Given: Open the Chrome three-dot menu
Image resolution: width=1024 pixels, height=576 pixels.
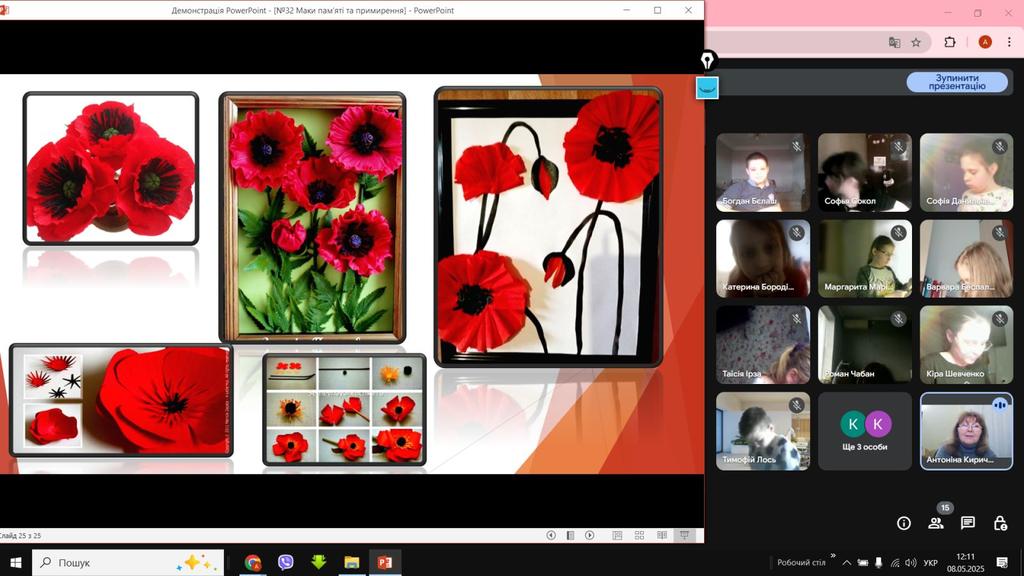Looking at the screenshot, I should (1010, 42).
